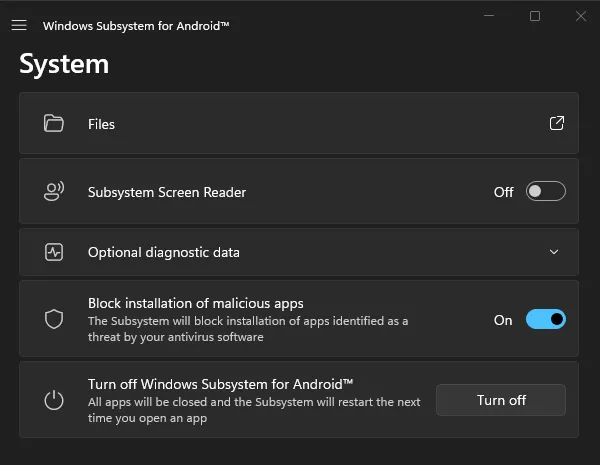
Task: Click the diagnostic data pulse icon
Action: 54,252
